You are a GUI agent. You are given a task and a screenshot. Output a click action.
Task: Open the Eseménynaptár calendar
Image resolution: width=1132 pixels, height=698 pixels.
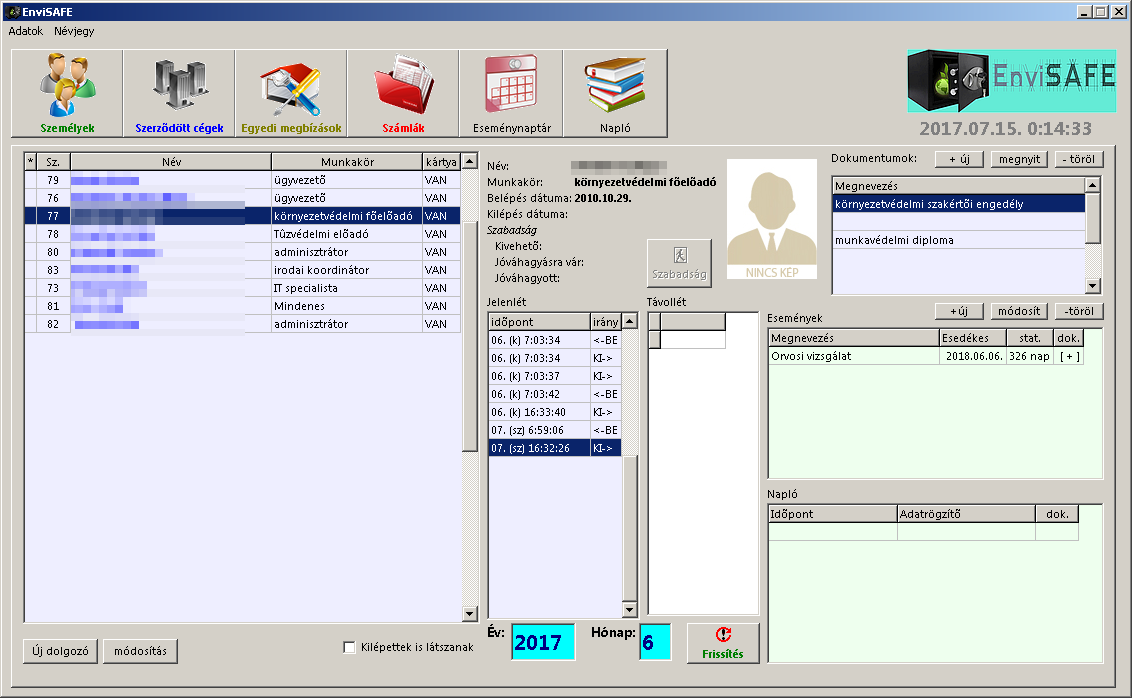point(511,94)
